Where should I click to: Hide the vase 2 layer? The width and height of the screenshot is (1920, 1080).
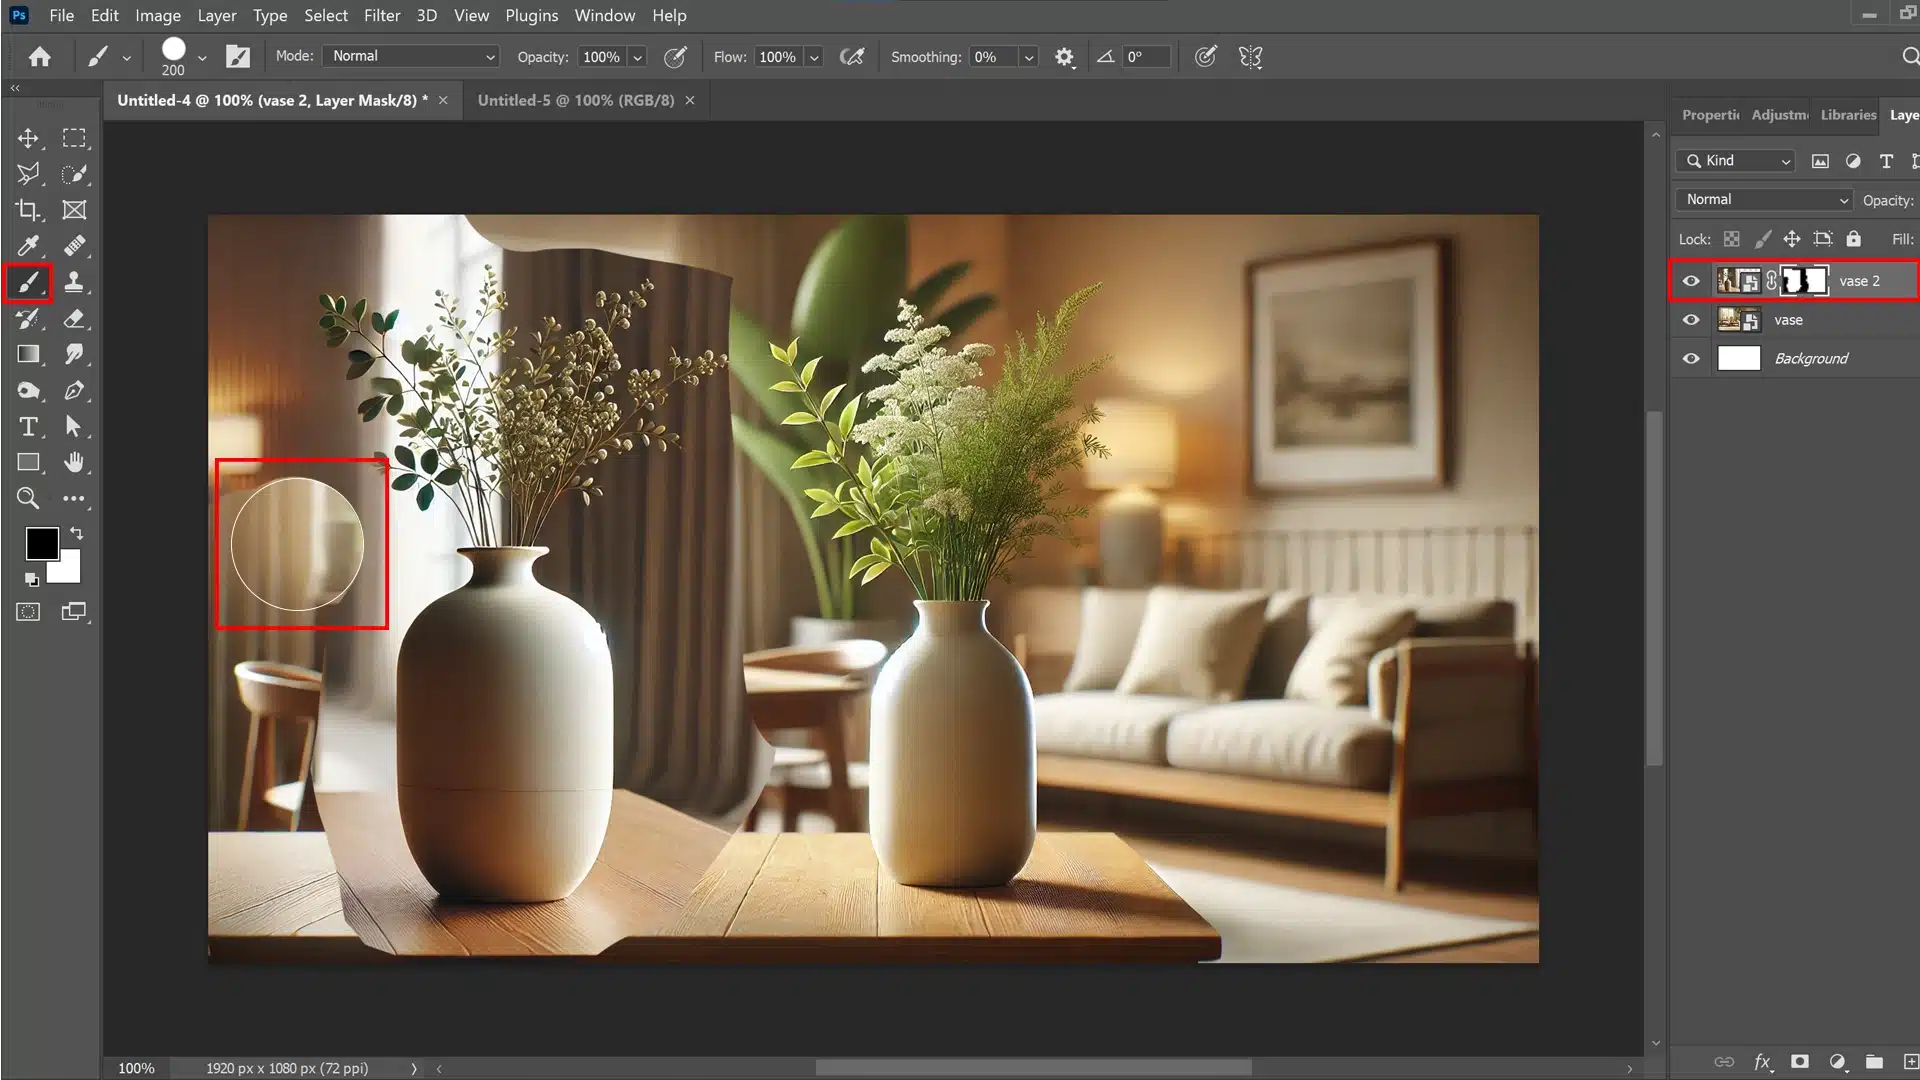coord(1691,281)
